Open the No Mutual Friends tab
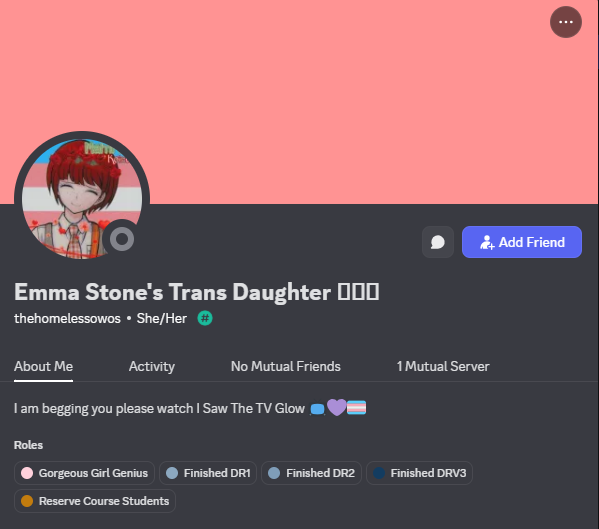 pyautogui.click(x=285, y=366)
